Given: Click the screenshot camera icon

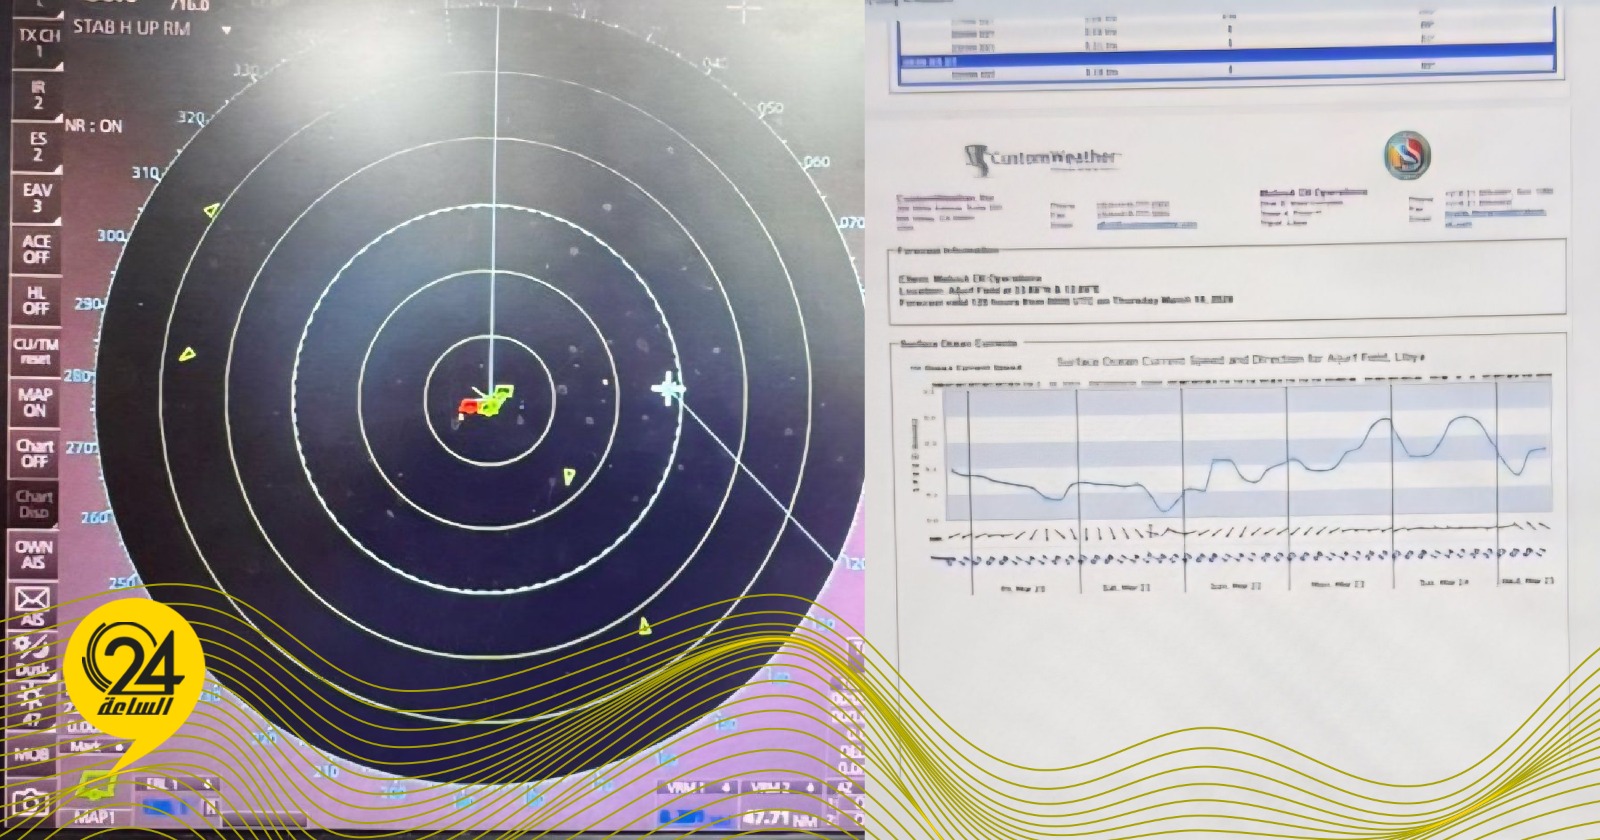Looking at the screenshot, I should tap(31, 802).
